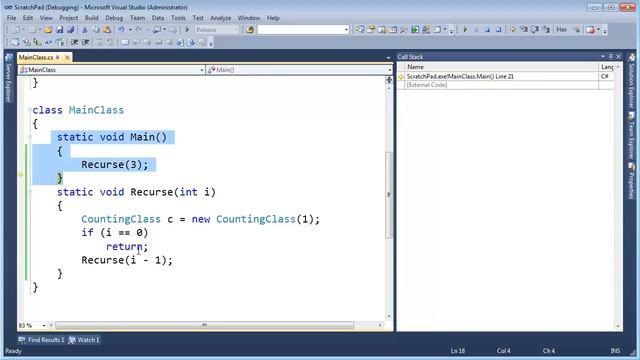Close the Call Stack panel
The image size is (640, 360).
coord(618,57)
